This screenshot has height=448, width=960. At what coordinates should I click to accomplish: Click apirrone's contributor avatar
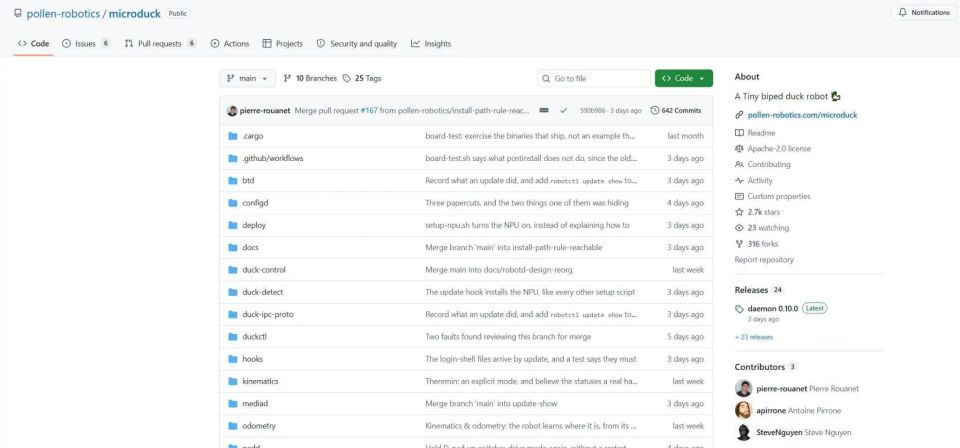point(743,410)
